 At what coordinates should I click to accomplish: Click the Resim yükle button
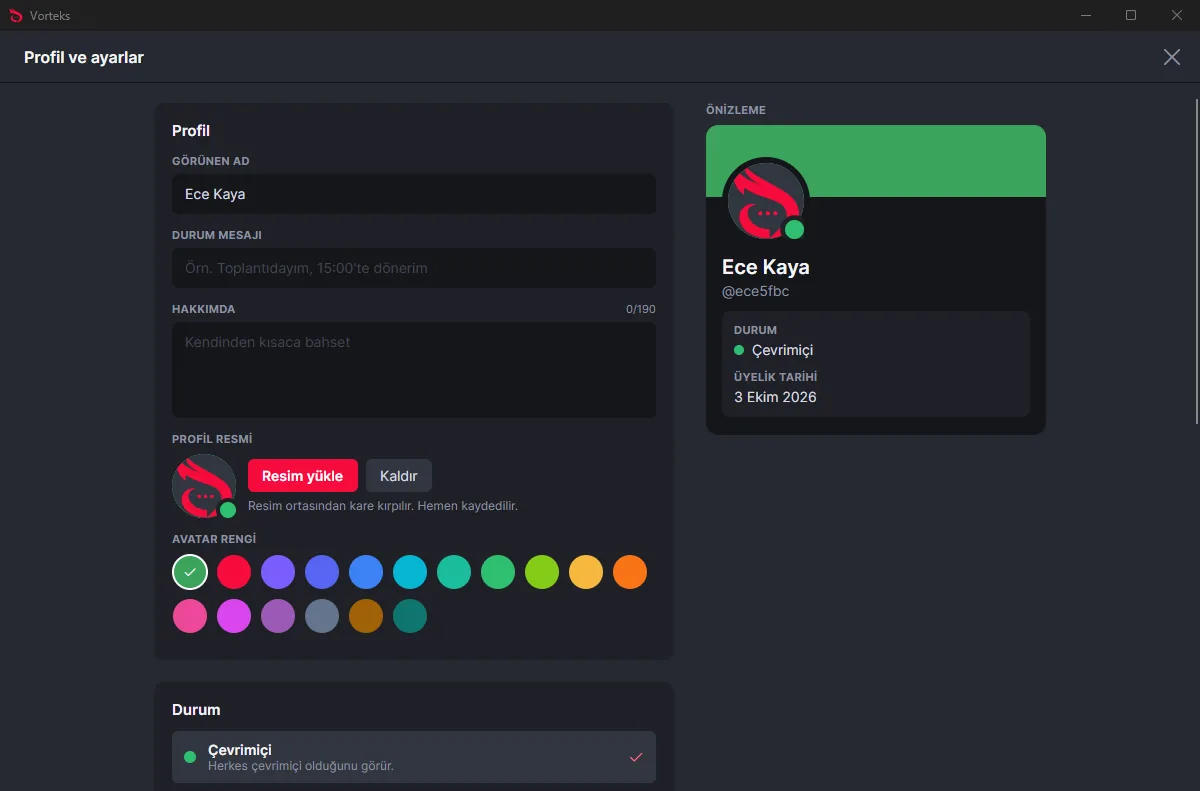(x=302, y=476)
